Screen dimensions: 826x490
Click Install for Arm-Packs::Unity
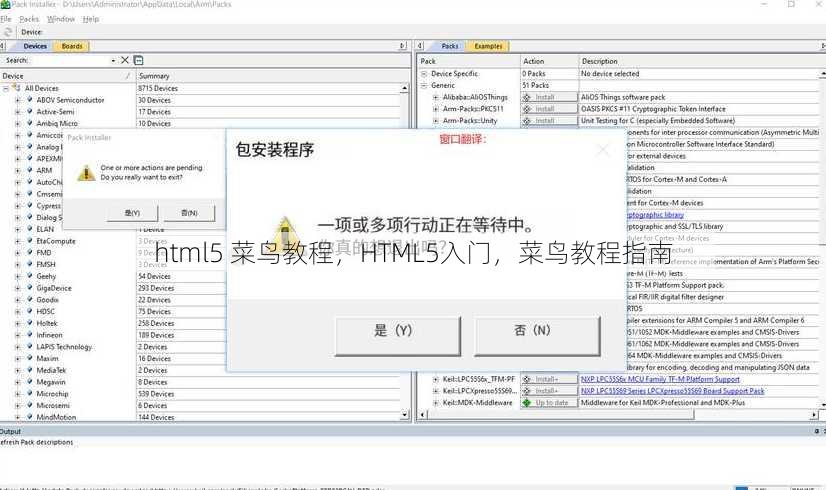[x=549, y=121]
